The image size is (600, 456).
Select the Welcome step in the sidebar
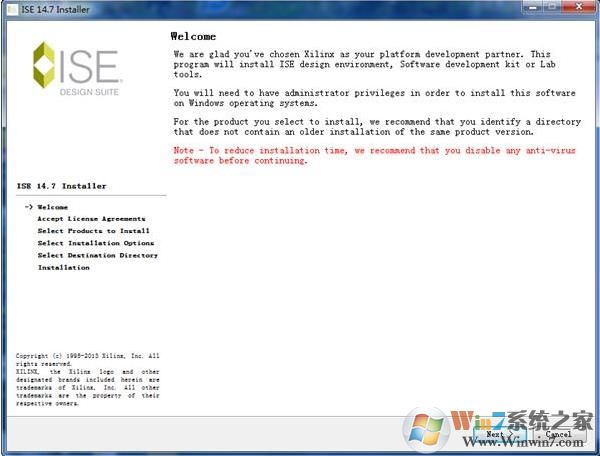tap(52, 207)
